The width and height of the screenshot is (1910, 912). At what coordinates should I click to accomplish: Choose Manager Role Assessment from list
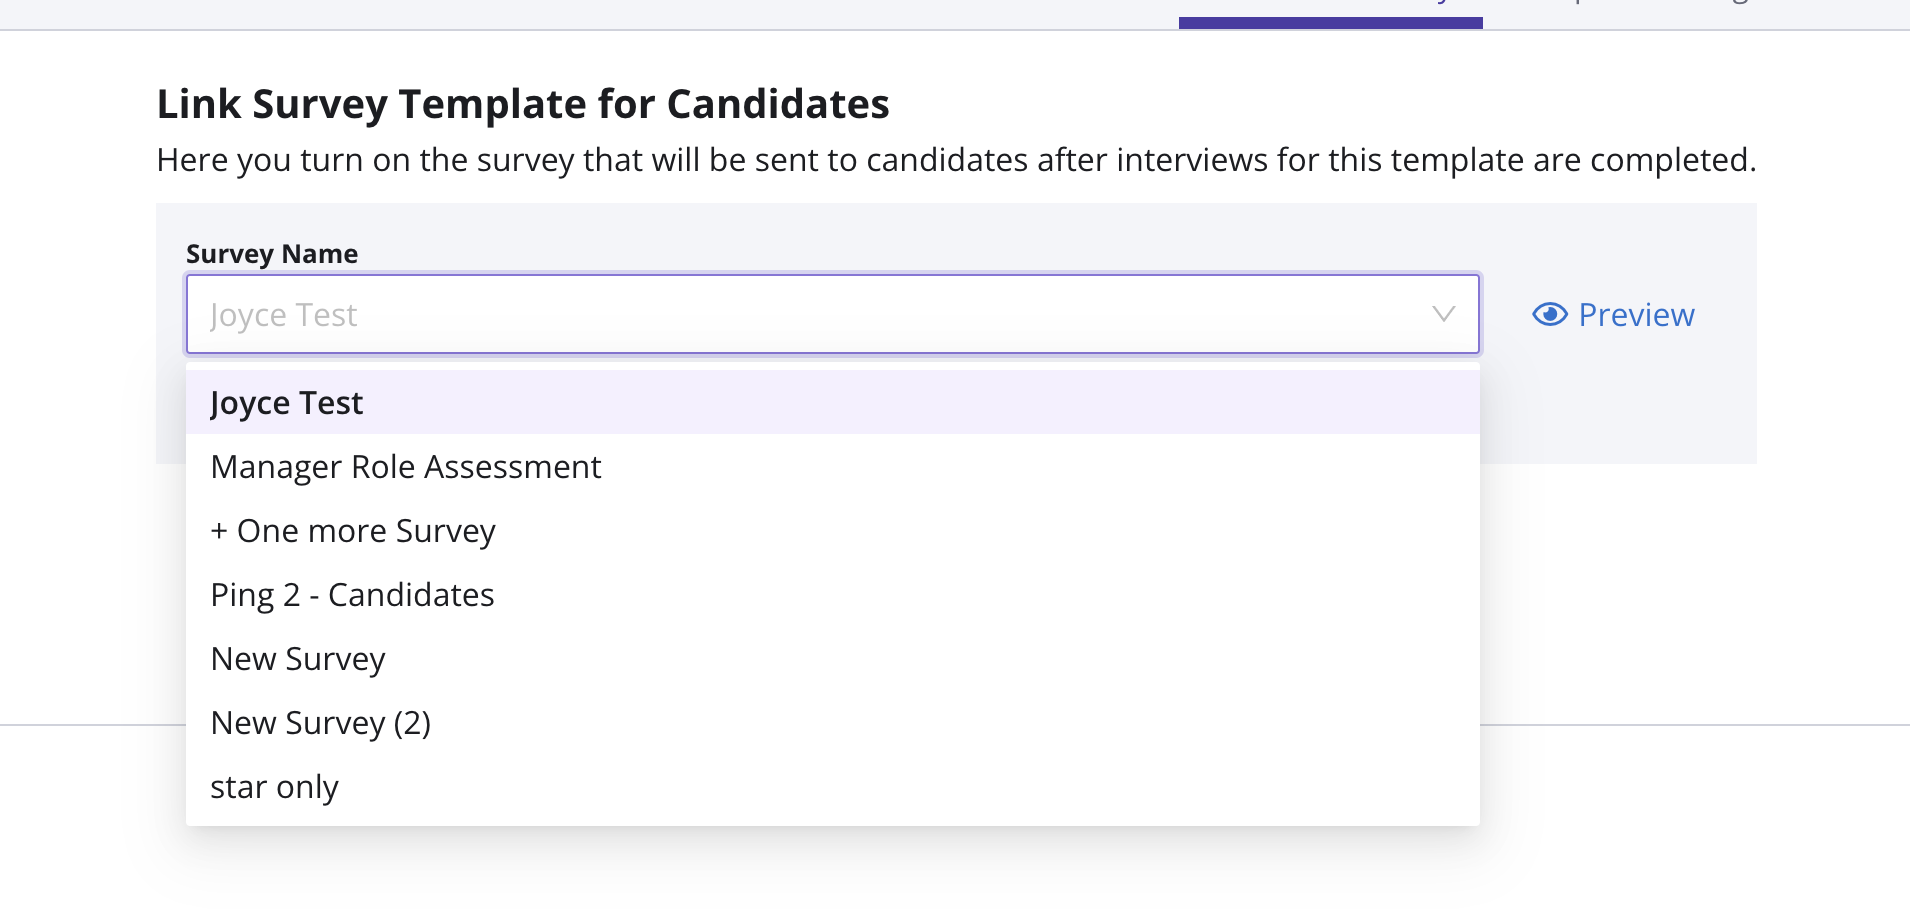click(406, 467)
